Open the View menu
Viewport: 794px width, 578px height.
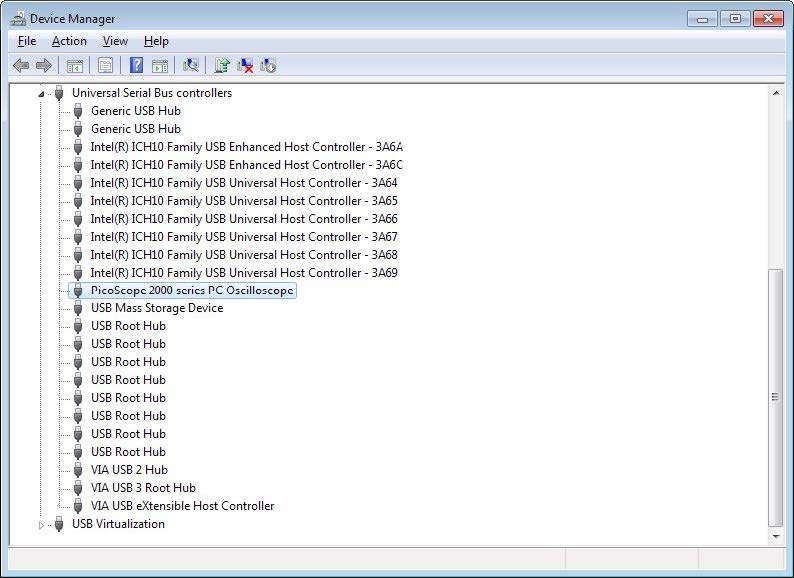pos(115,41)
